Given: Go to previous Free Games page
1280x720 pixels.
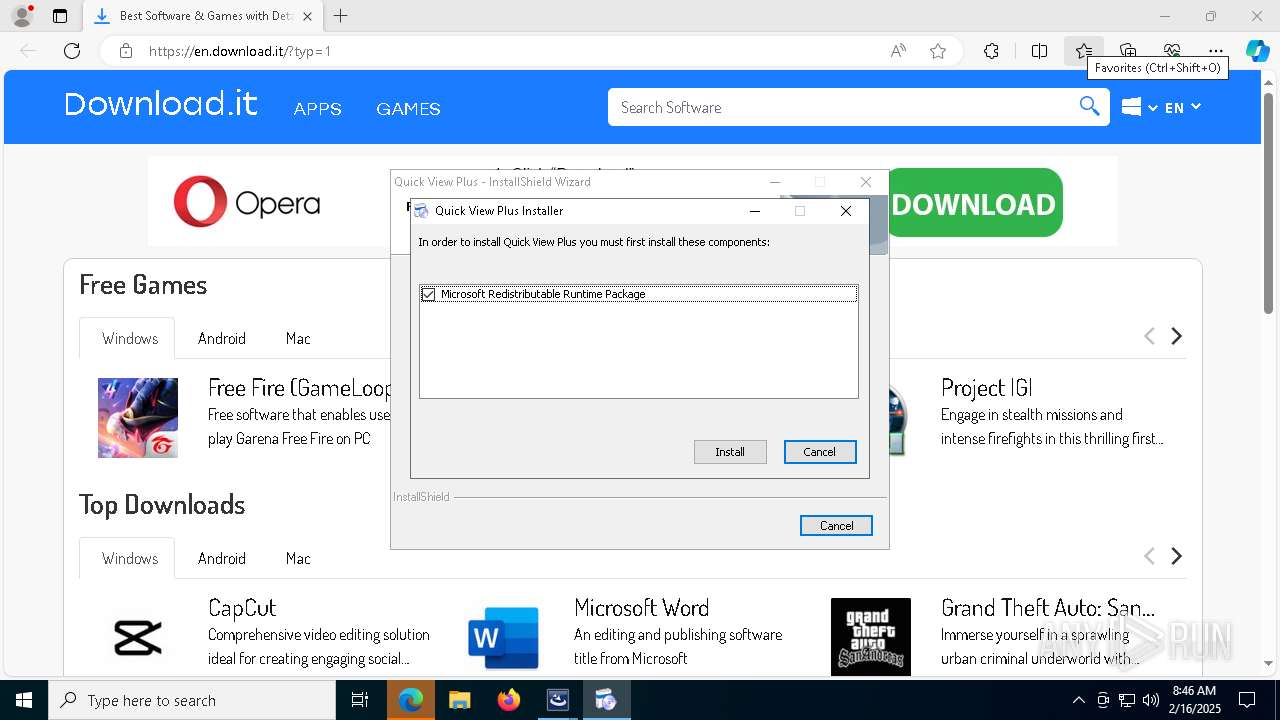Looking at the screenshot, I should 1149,336.
